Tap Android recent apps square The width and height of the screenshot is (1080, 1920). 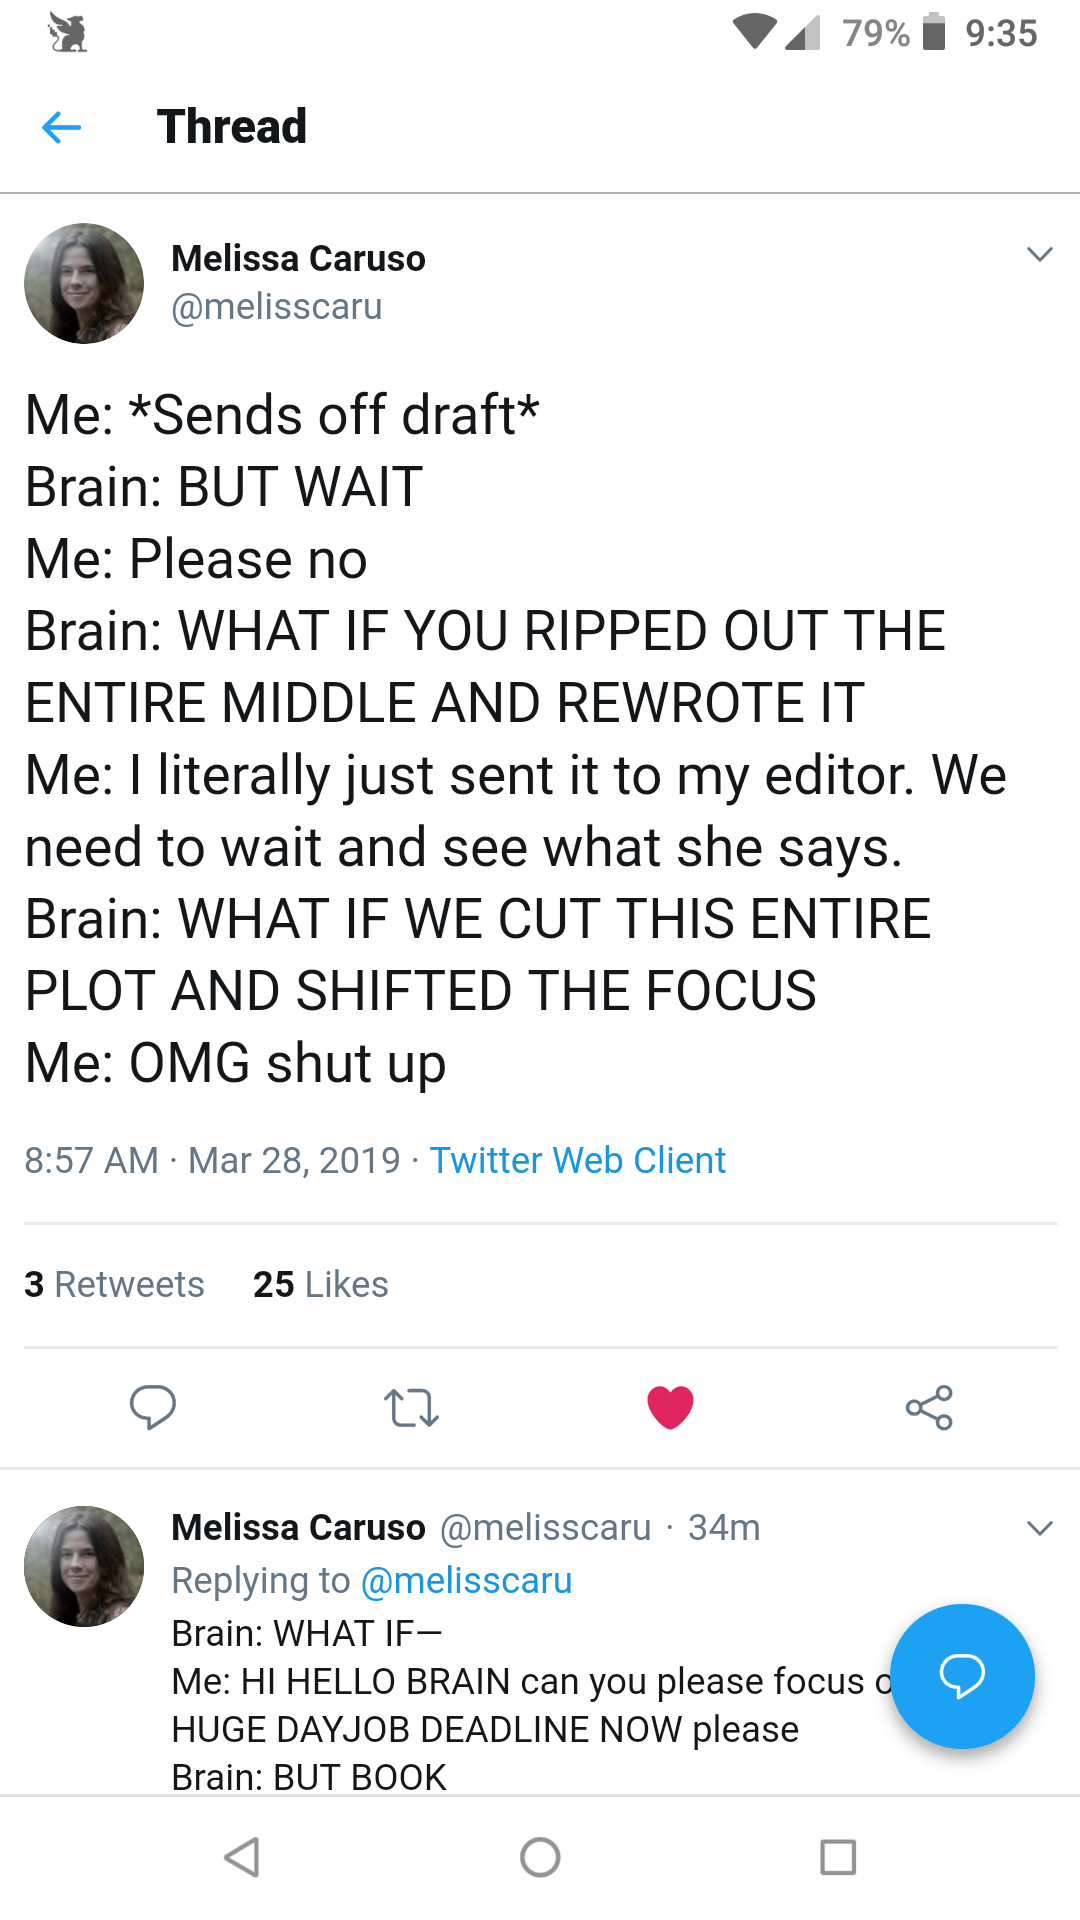coord(838,1857)
